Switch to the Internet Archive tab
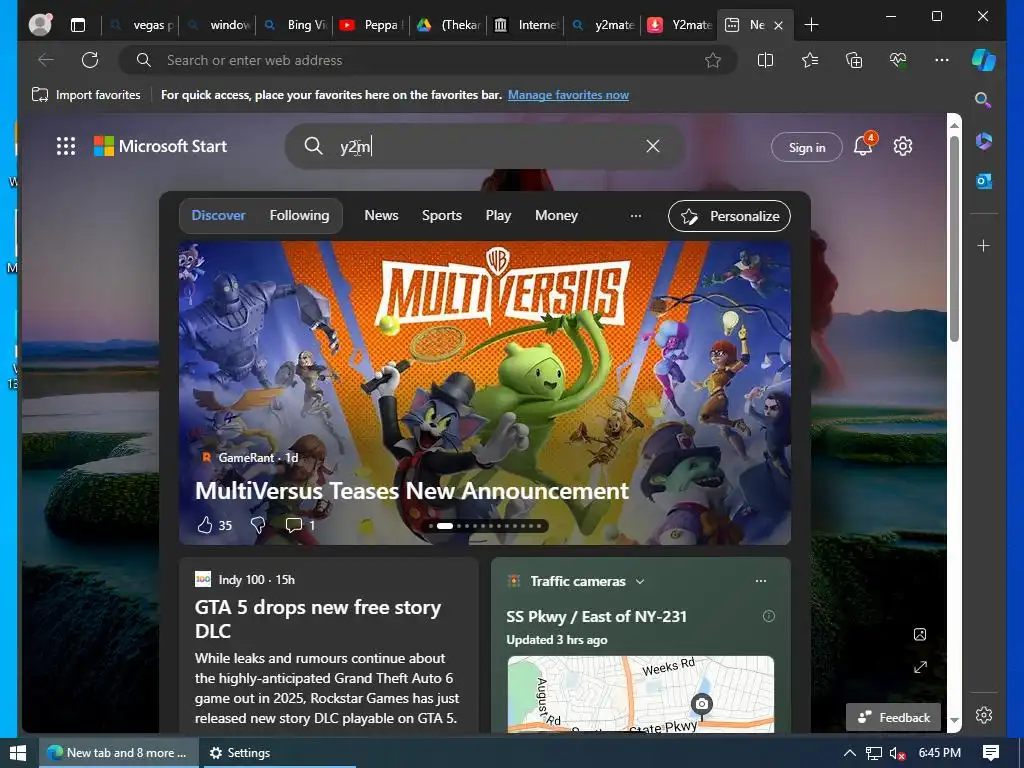1024x768 pixels. (526, 25)
